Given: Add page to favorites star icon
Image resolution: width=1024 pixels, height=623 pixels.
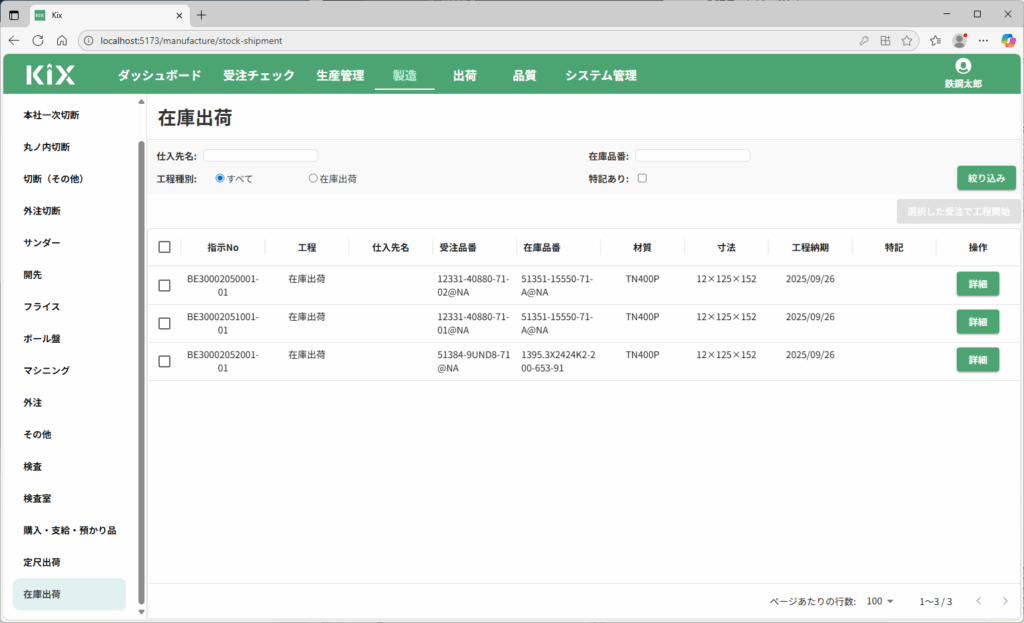Looking at the screenshot, I should [x=906, y=41].
